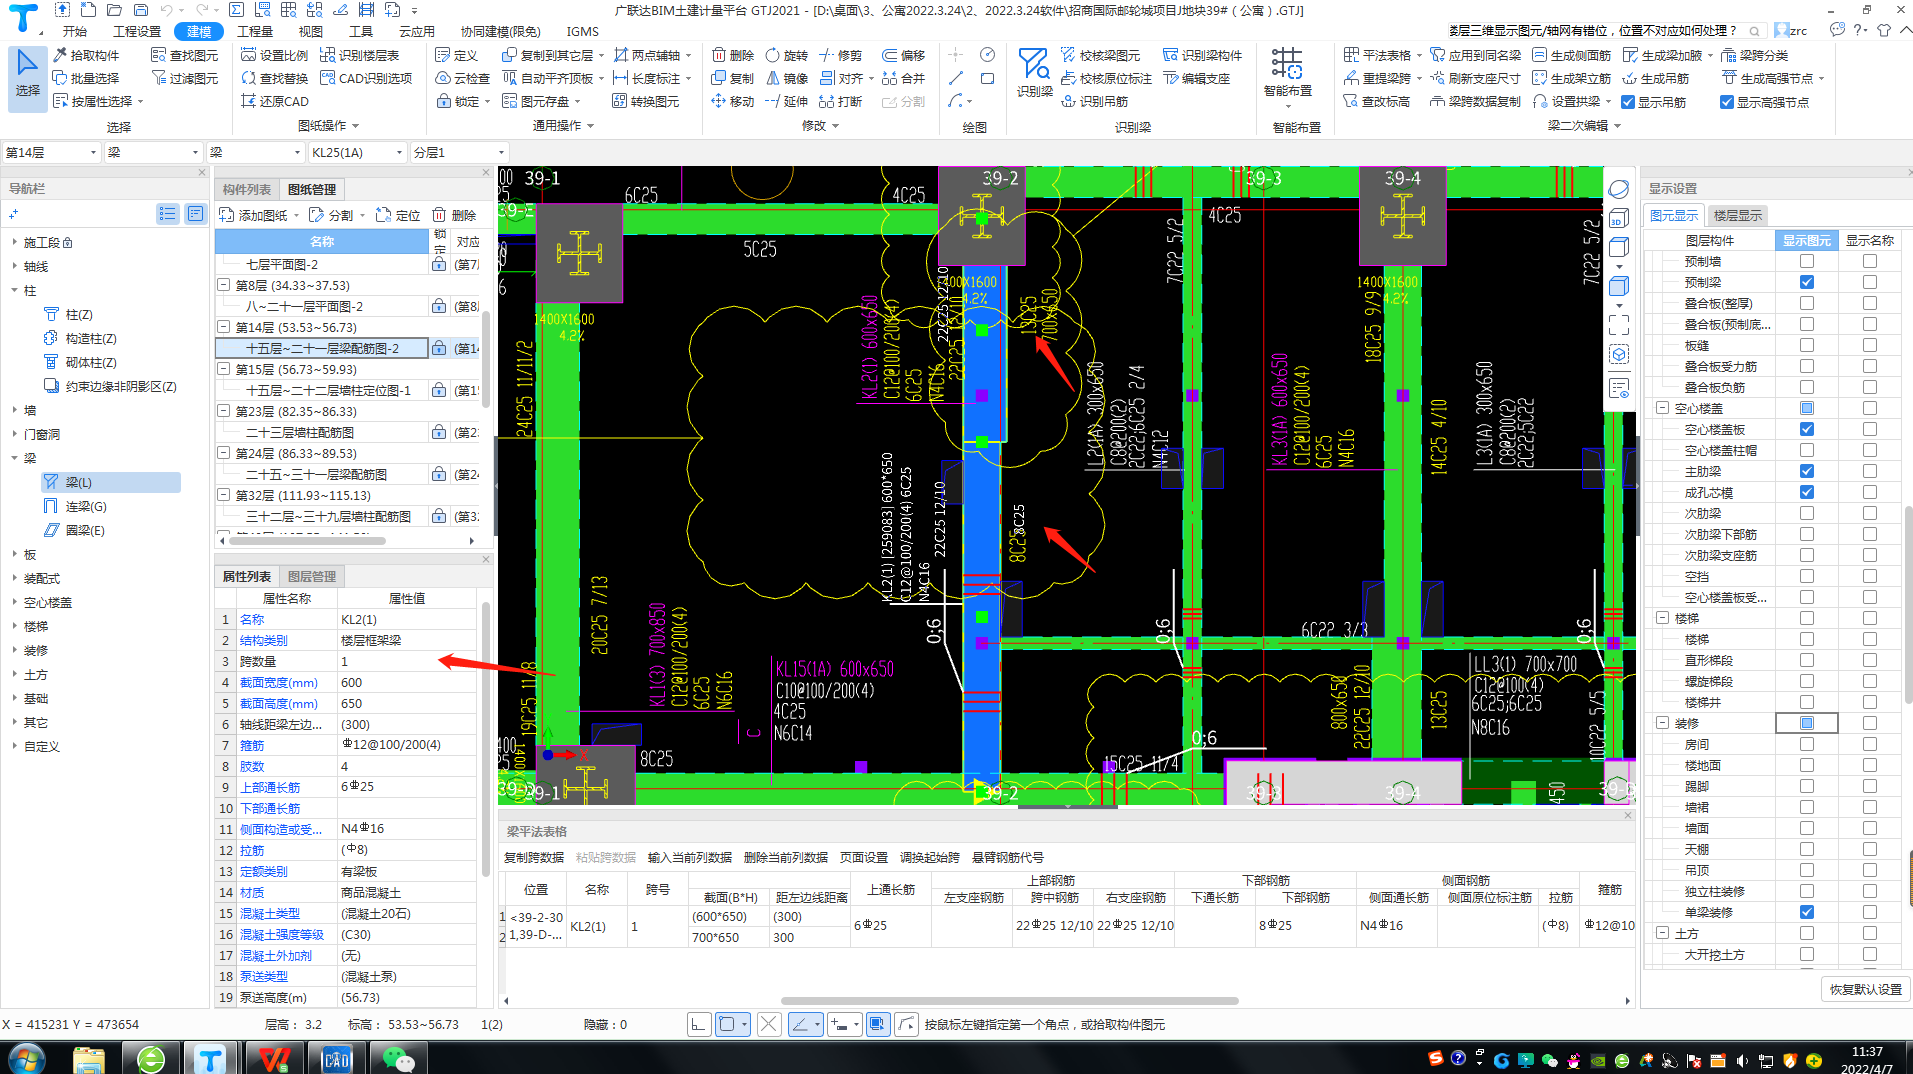
Task: Collapse the 楼梯 group in display settings
Action: pos(1662,618)
